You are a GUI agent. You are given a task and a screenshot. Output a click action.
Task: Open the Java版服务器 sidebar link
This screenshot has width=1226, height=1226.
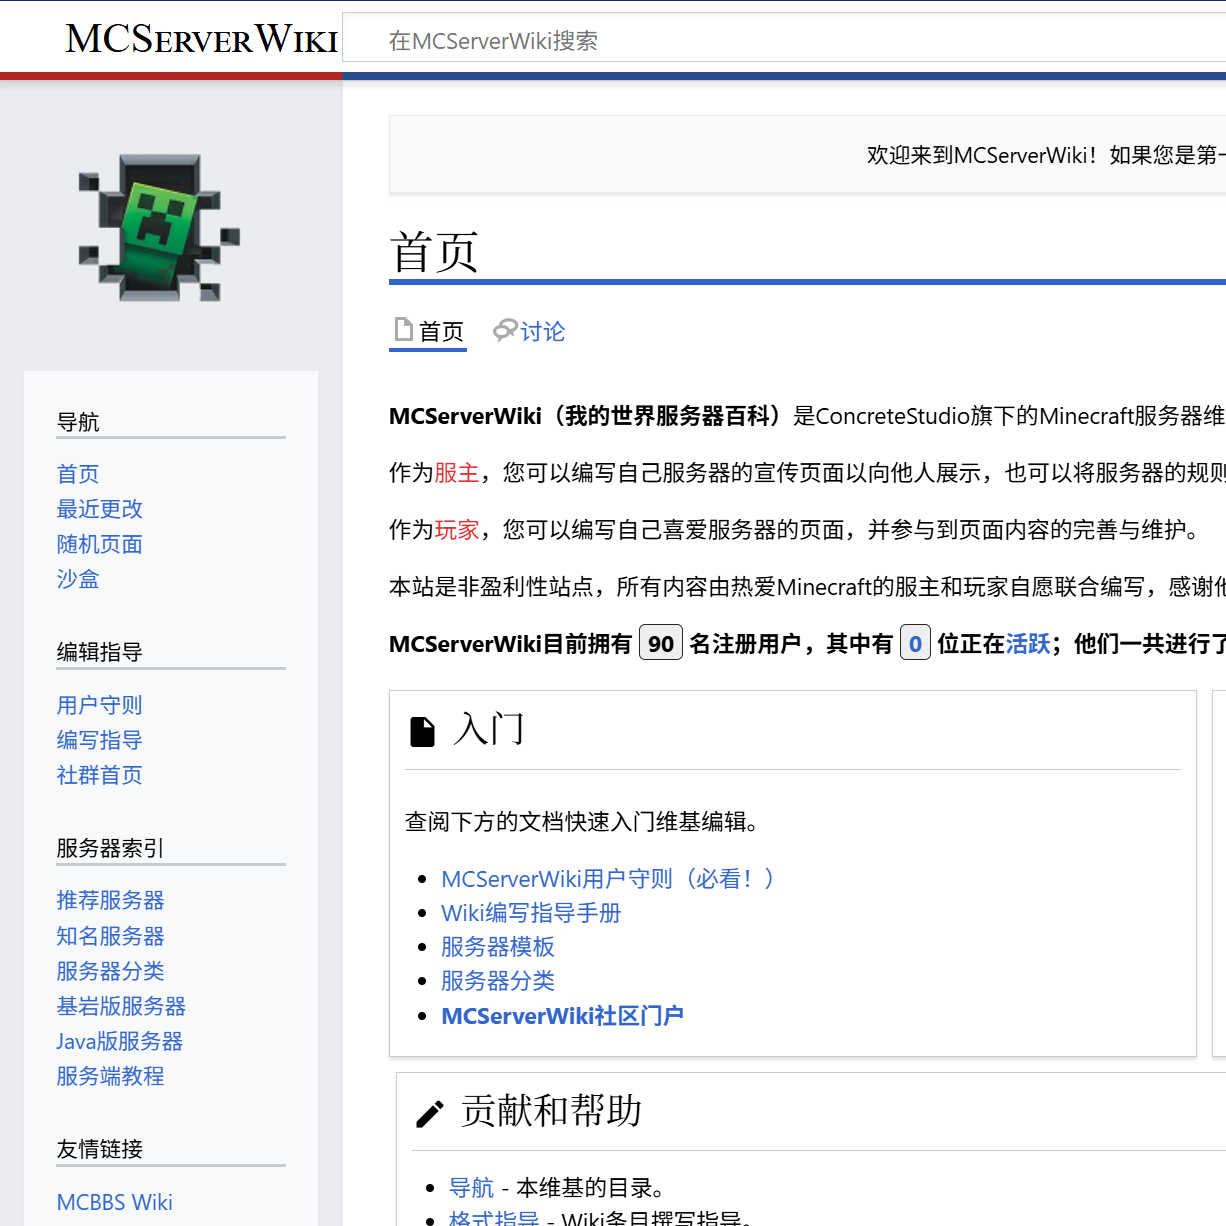(119, 1041)
